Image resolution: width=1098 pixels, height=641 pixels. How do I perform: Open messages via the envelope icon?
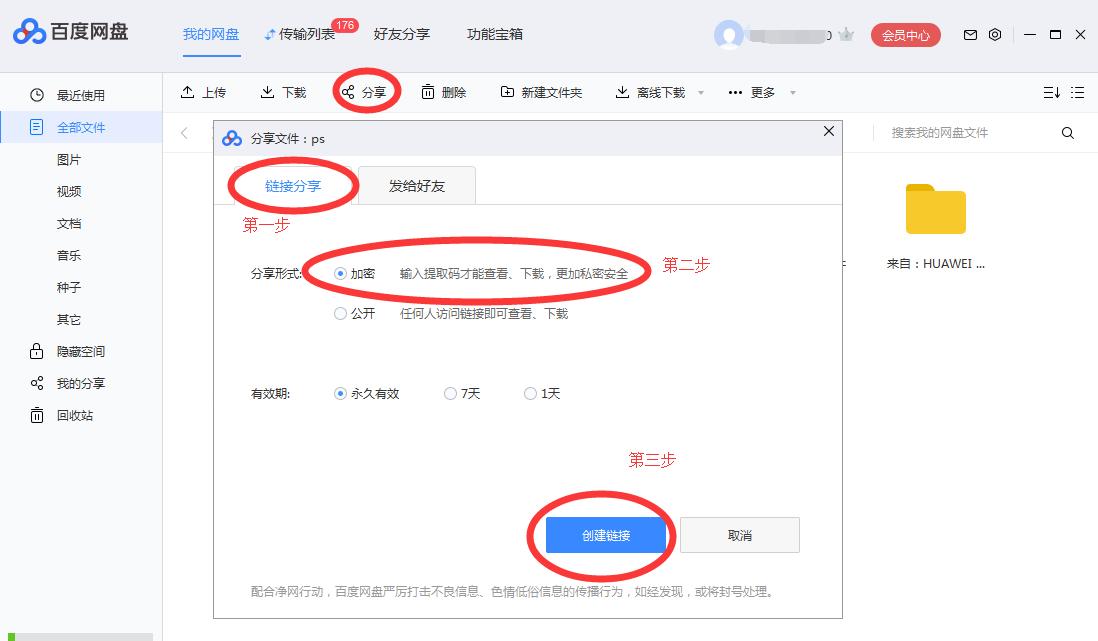[x=969, y=34]
